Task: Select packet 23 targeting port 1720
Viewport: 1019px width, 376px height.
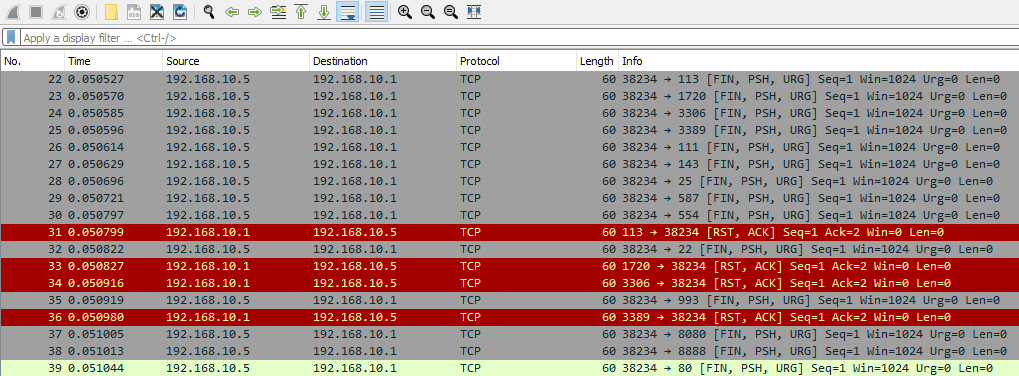Action: [x=510, y=96]
